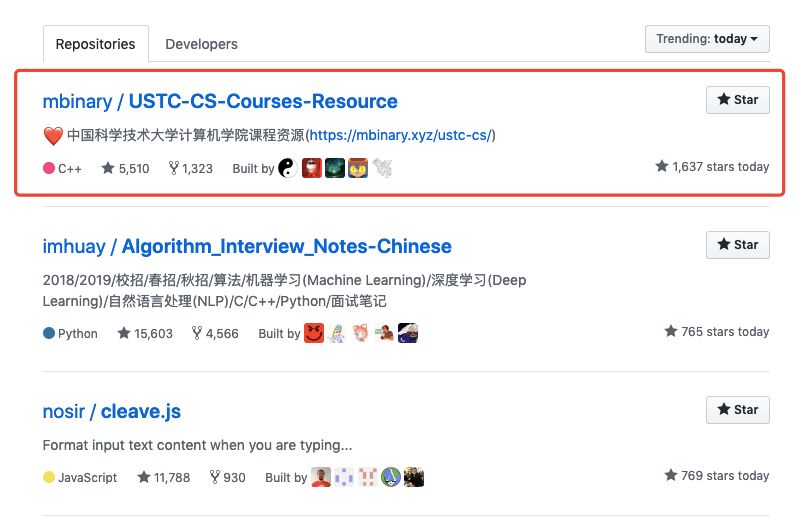Click the 765 stars today text
The height and width of the screenshot is (524, 793).
coord(717,331)
